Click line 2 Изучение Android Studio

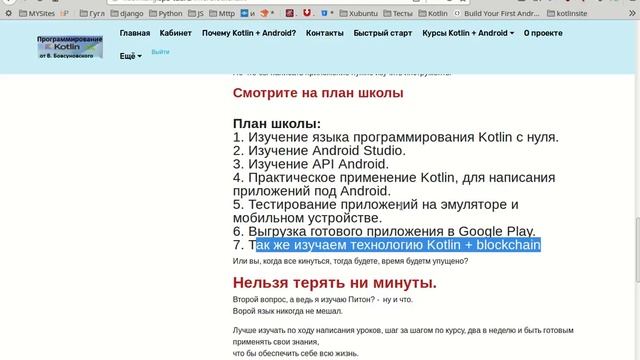tap(319, 151)
